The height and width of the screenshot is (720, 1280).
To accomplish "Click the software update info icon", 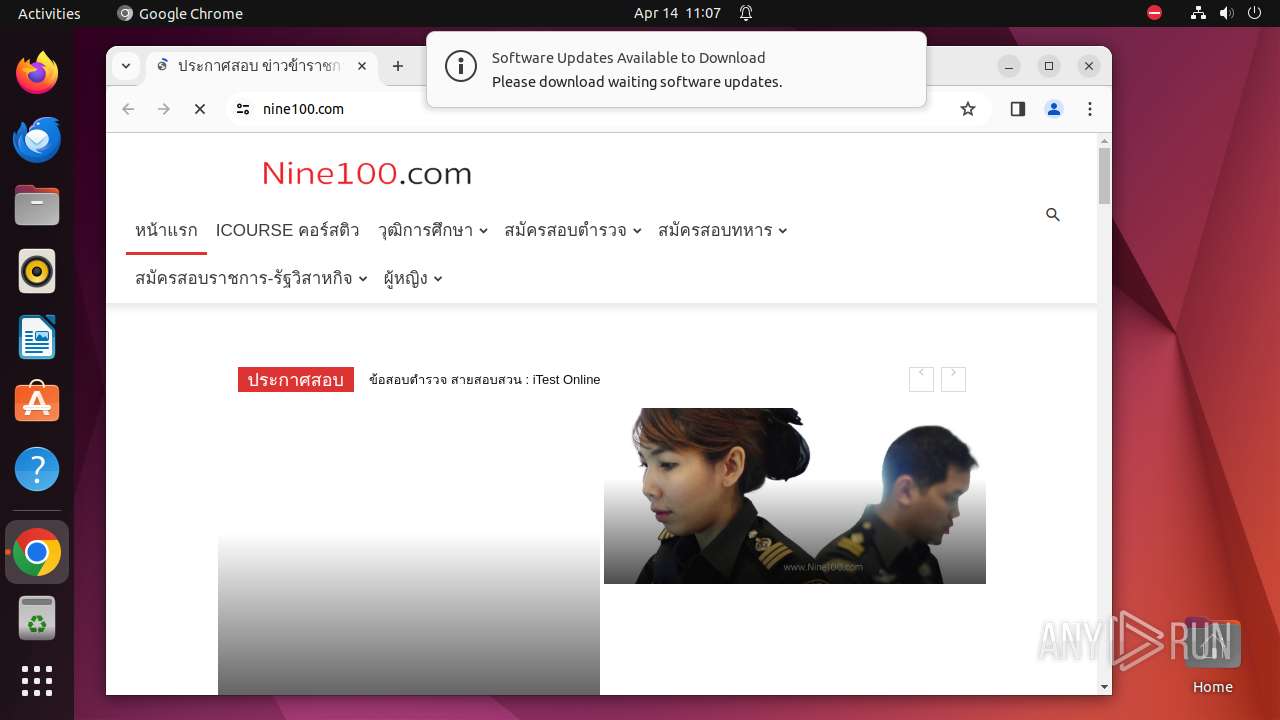I will (461, 68).
